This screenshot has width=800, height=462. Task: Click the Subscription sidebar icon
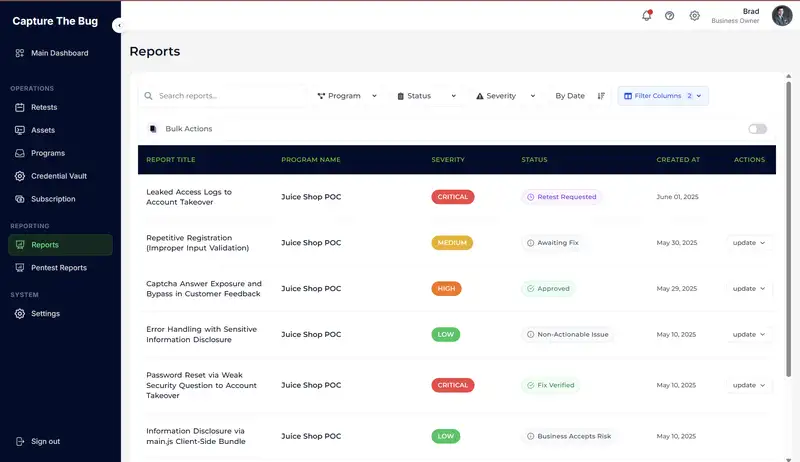[x=20, y=199]
